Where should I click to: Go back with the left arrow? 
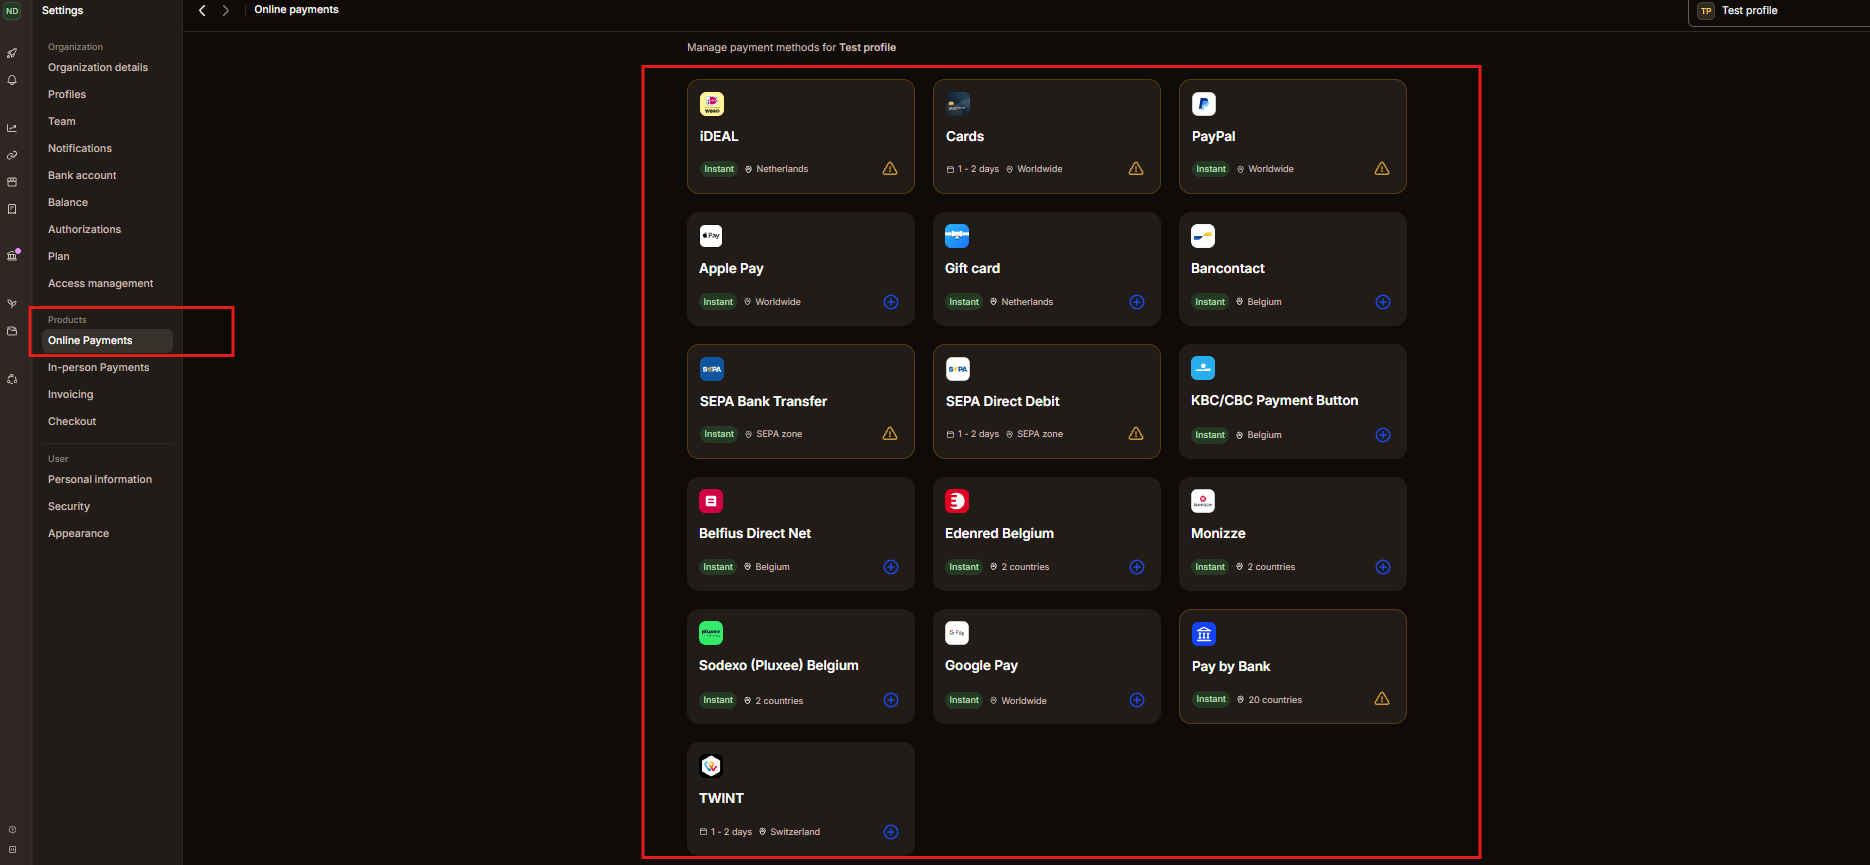(x=202, y=10)
